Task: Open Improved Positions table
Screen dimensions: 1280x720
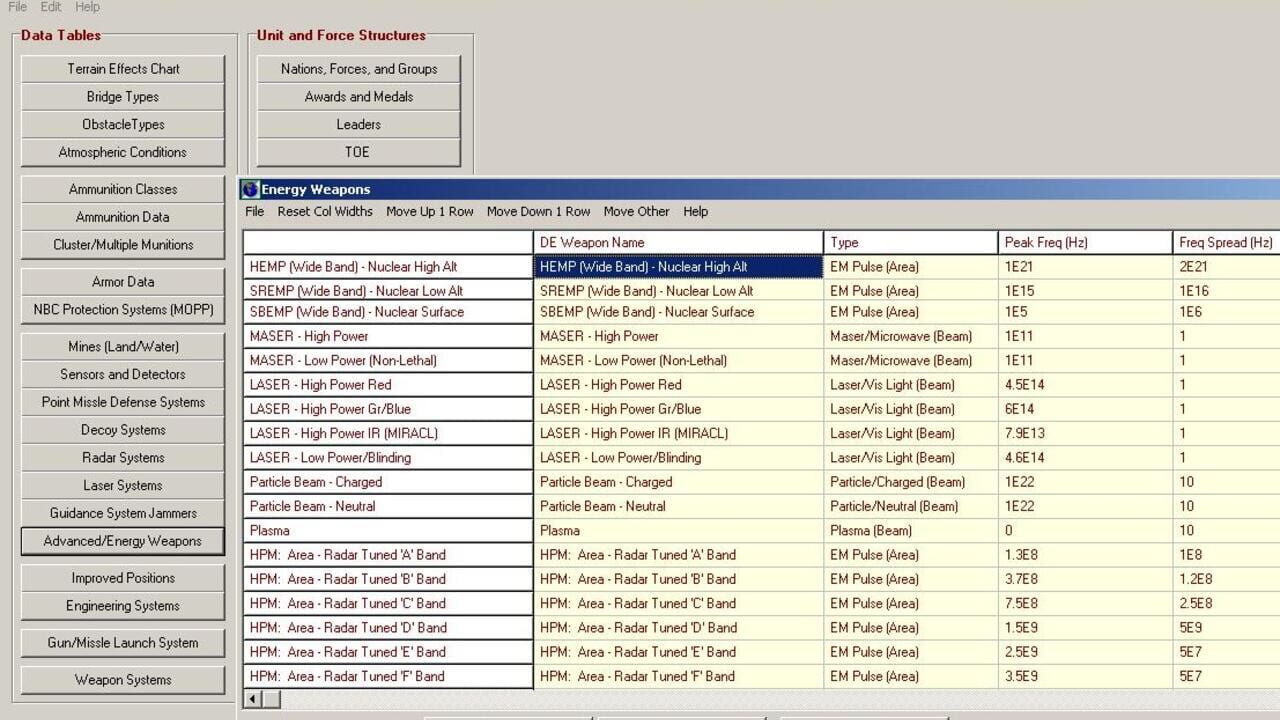Action: 123,578
